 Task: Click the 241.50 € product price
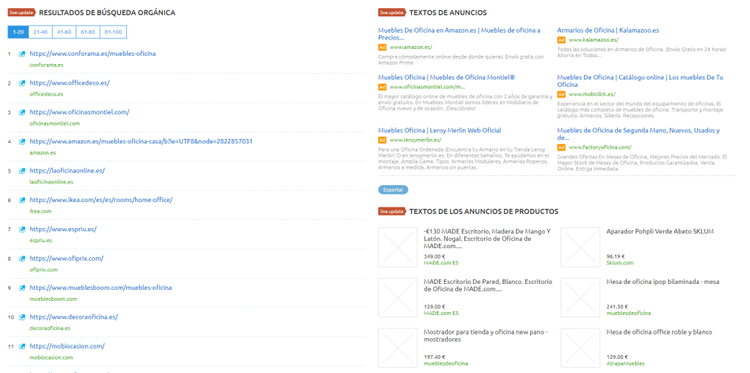[617, 307]
